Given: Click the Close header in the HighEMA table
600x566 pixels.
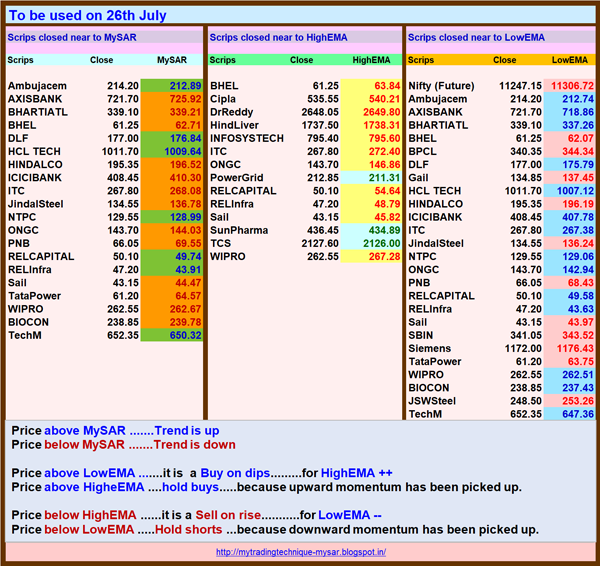Looking at the screenshot, I should (x=302, y=60).
